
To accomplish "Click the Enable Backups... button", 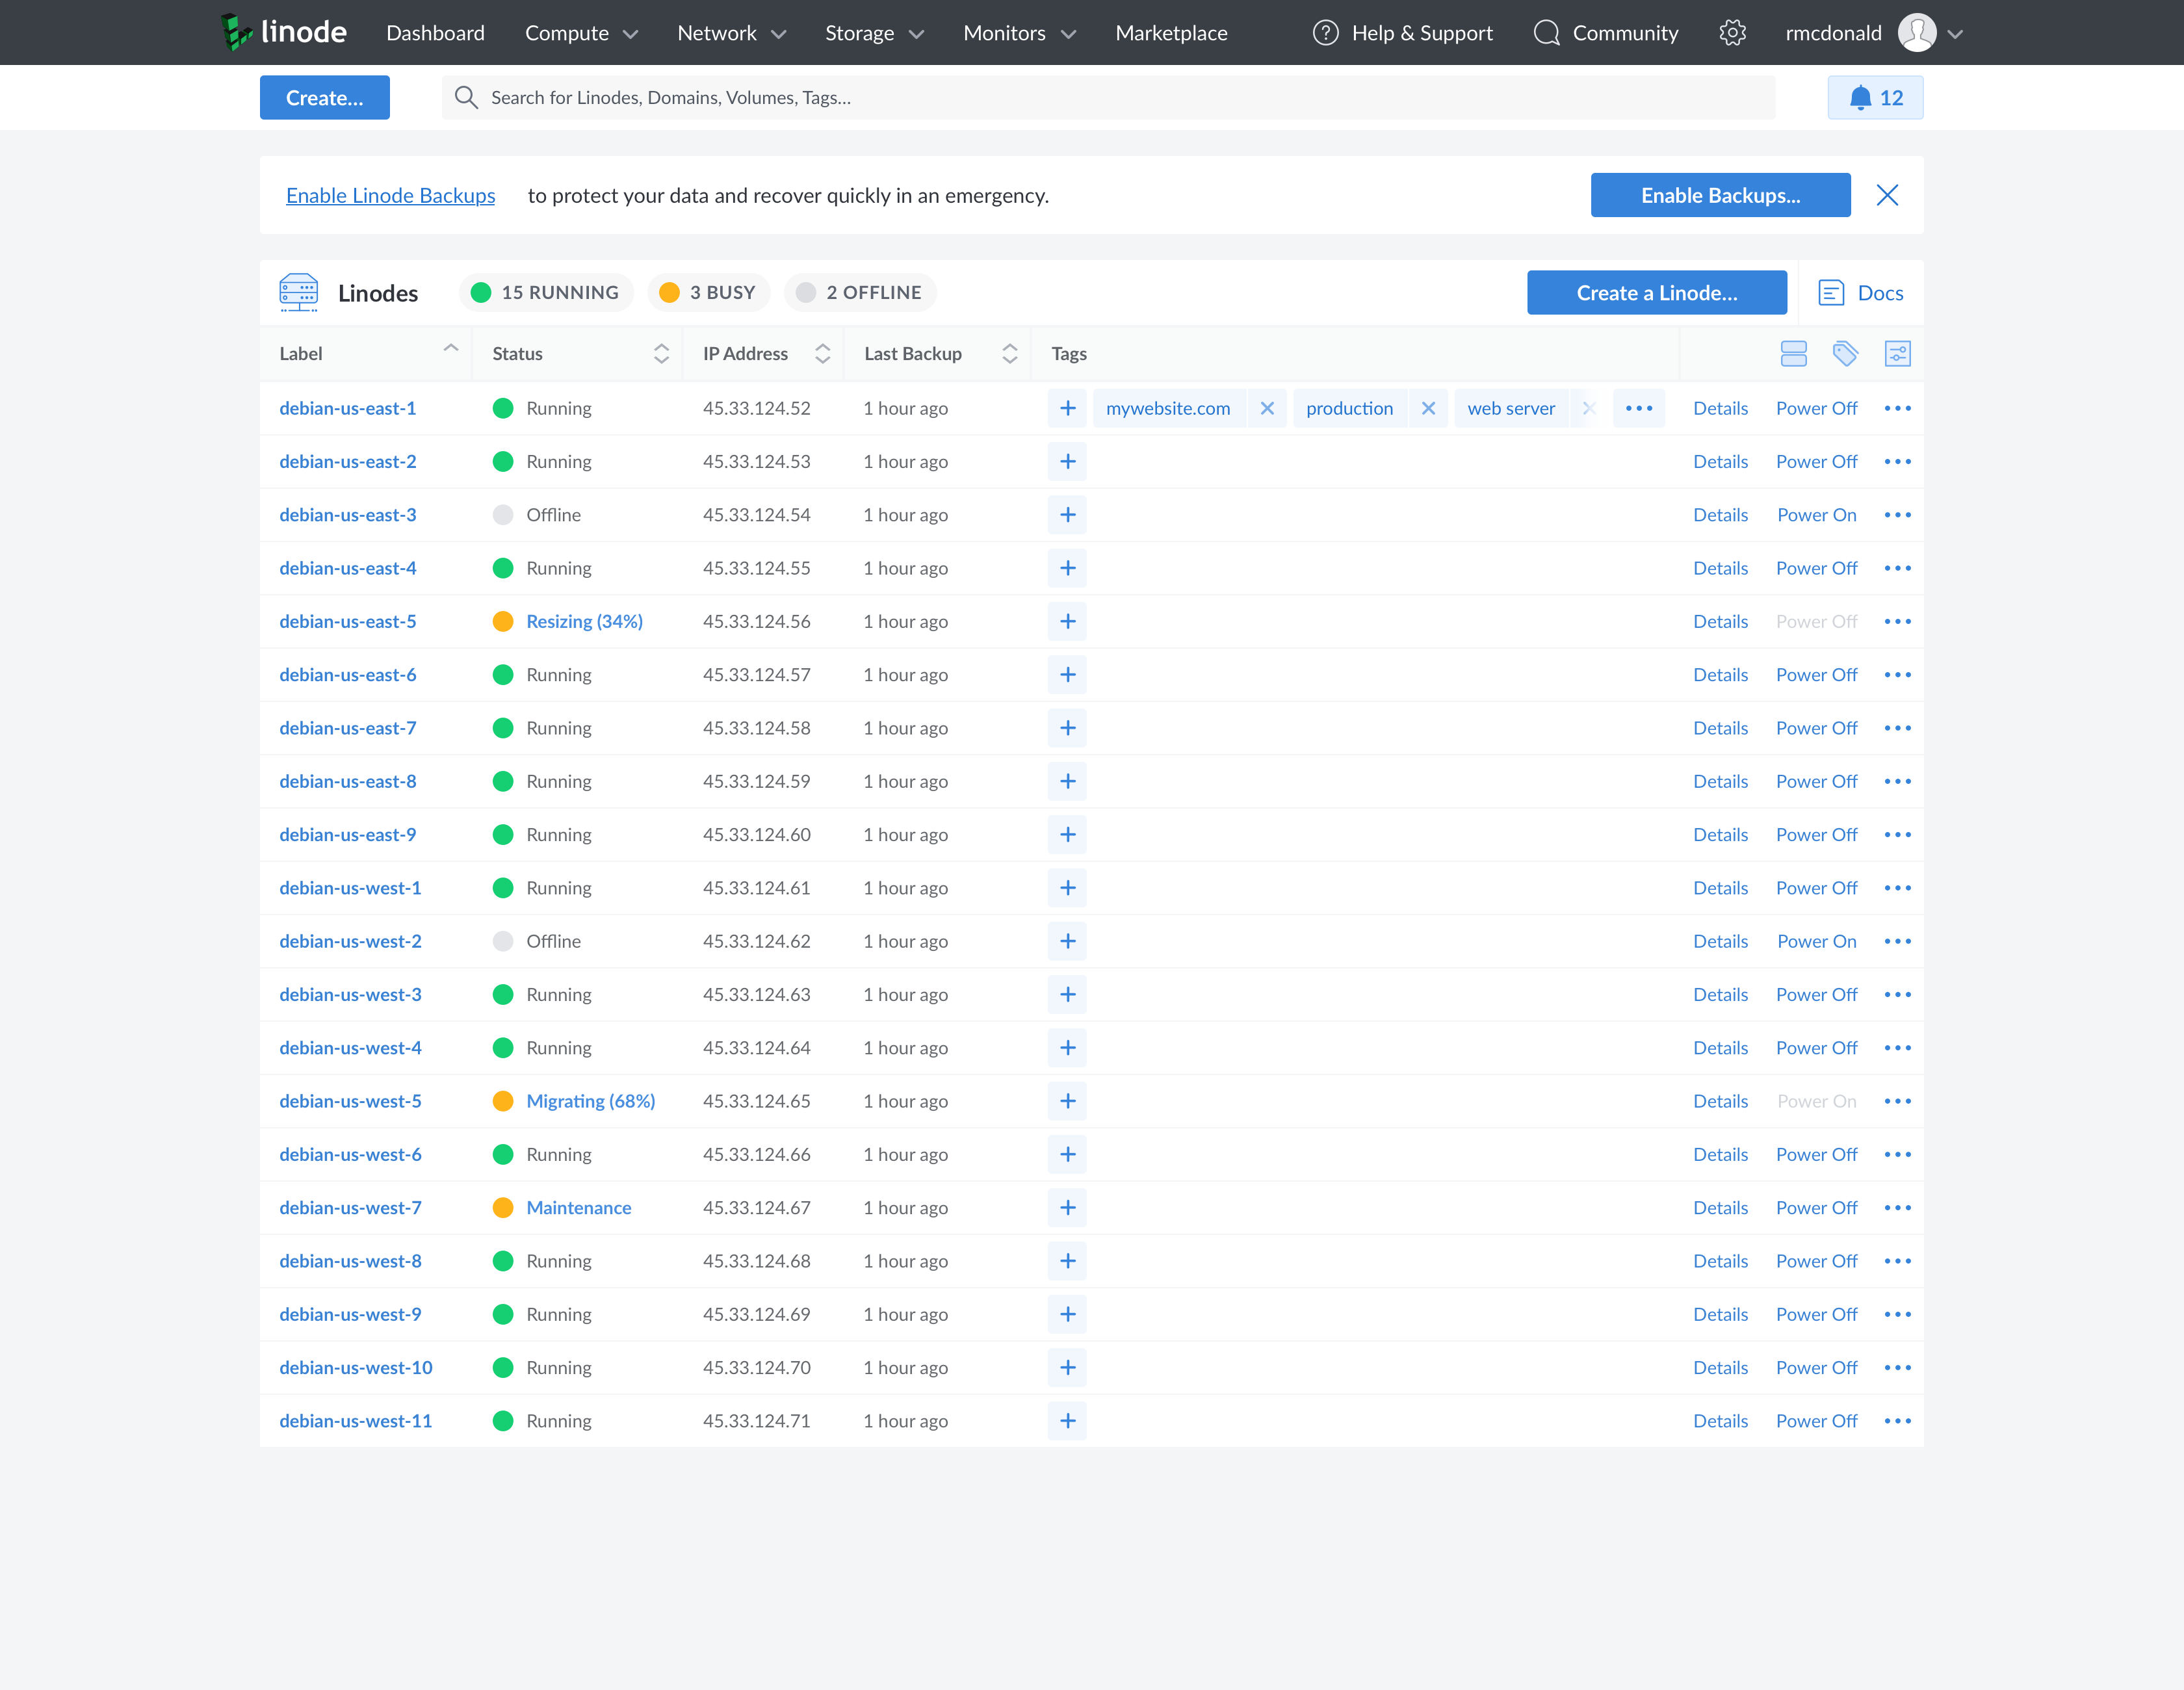I will [x=1720, y=195].
